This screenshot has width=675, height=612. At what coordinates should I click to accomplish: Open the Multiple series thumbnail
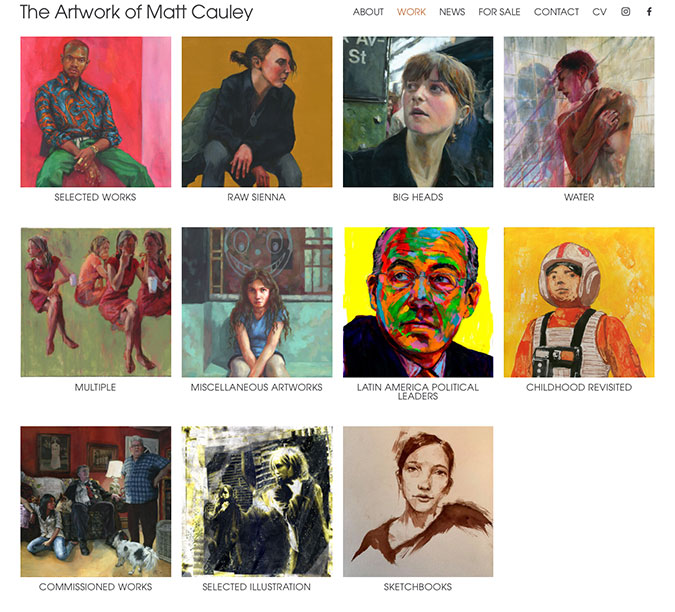point(96,302)
